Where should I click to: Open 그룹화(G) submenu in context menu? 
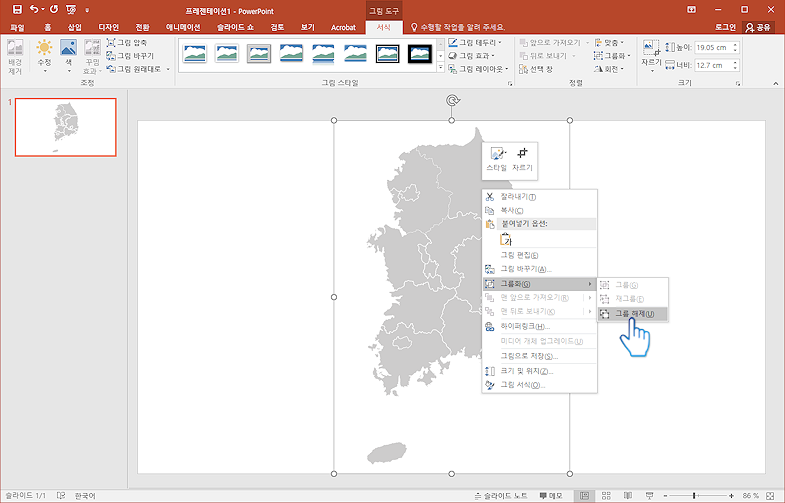(540, 284)
